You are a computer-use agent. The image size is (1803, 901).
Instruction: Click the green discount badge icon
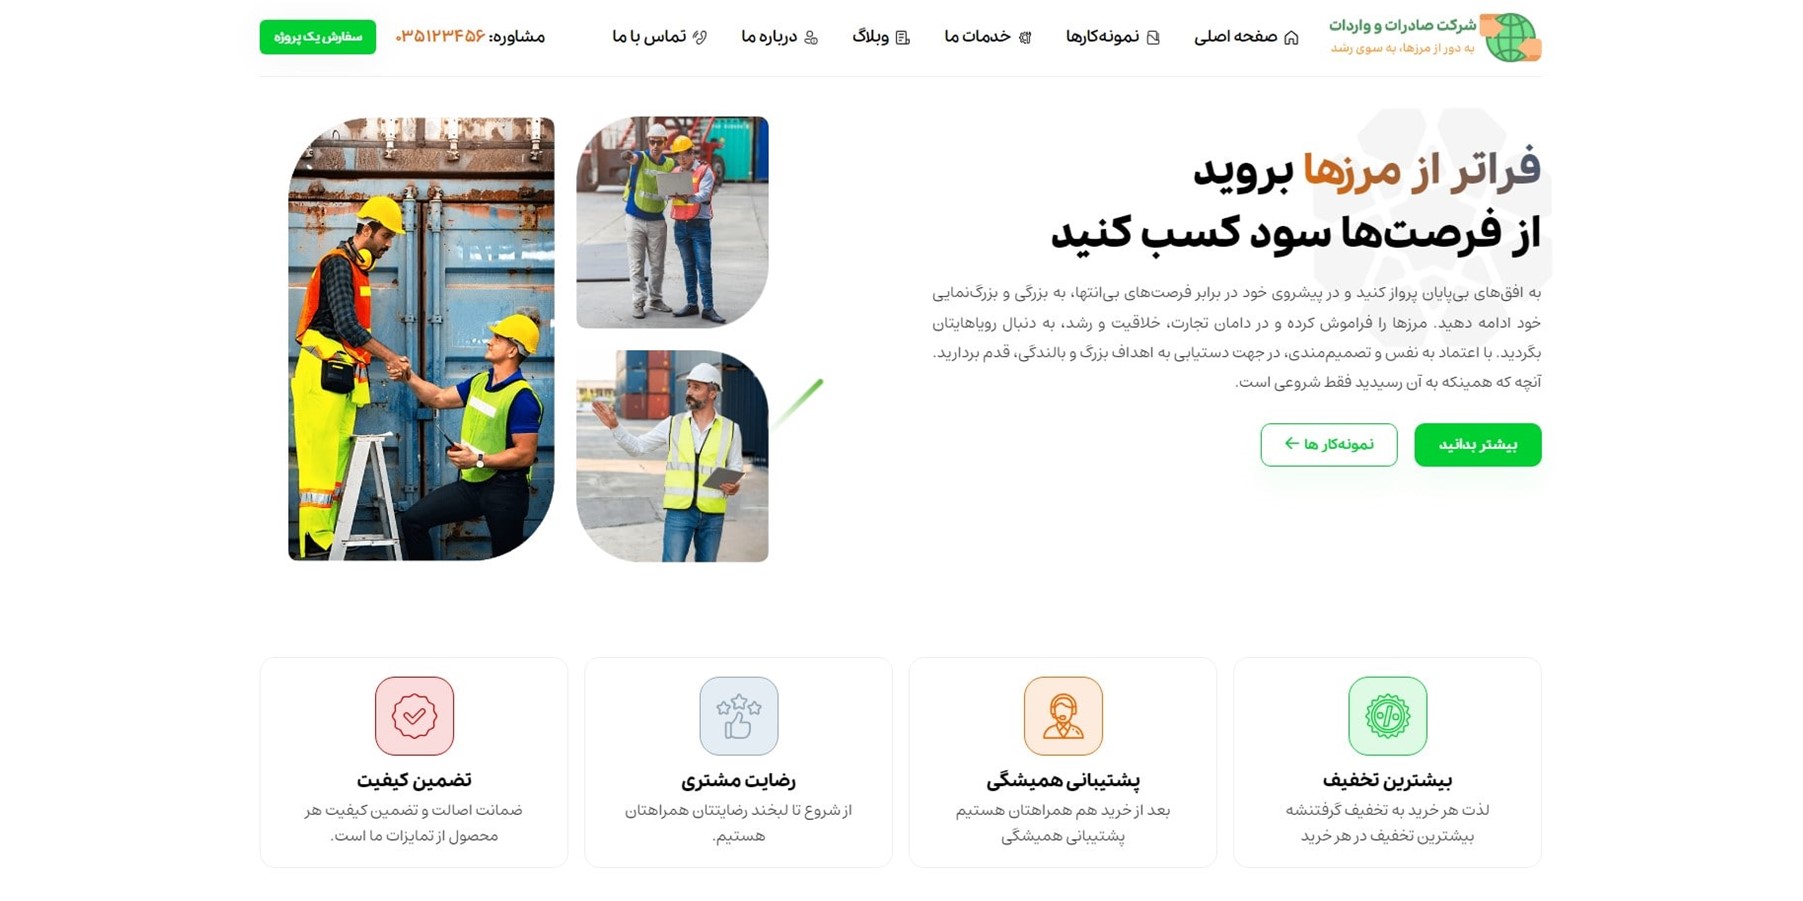point(1387,716)
